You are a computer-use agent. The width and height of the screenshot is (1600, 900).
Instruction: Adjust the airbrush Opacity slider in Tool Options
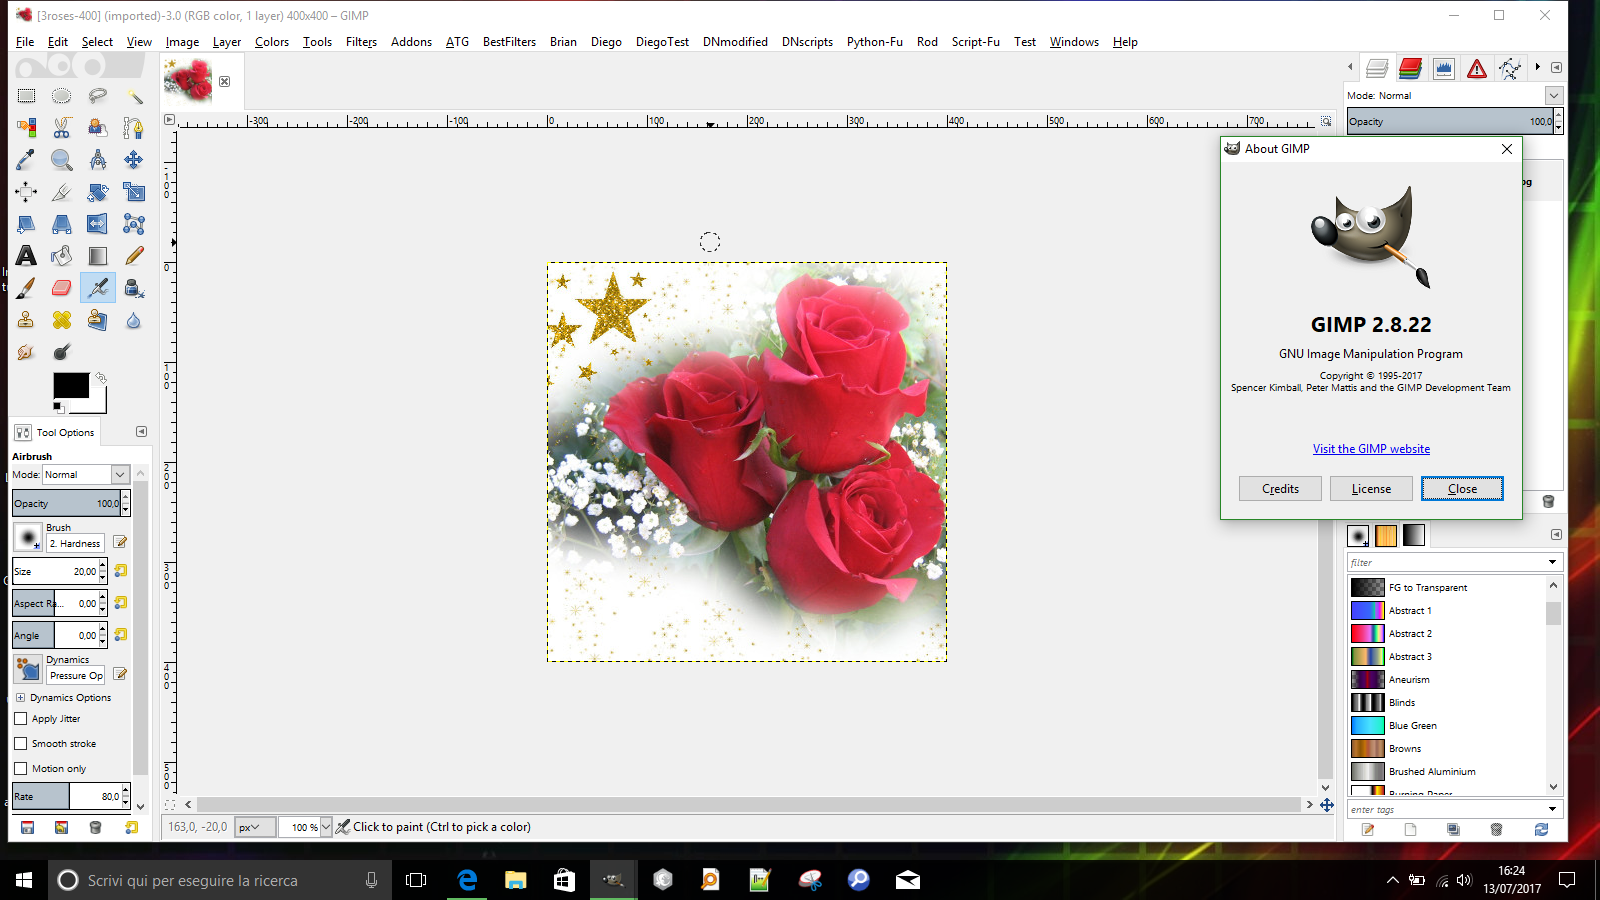click(x=66, y=504)
